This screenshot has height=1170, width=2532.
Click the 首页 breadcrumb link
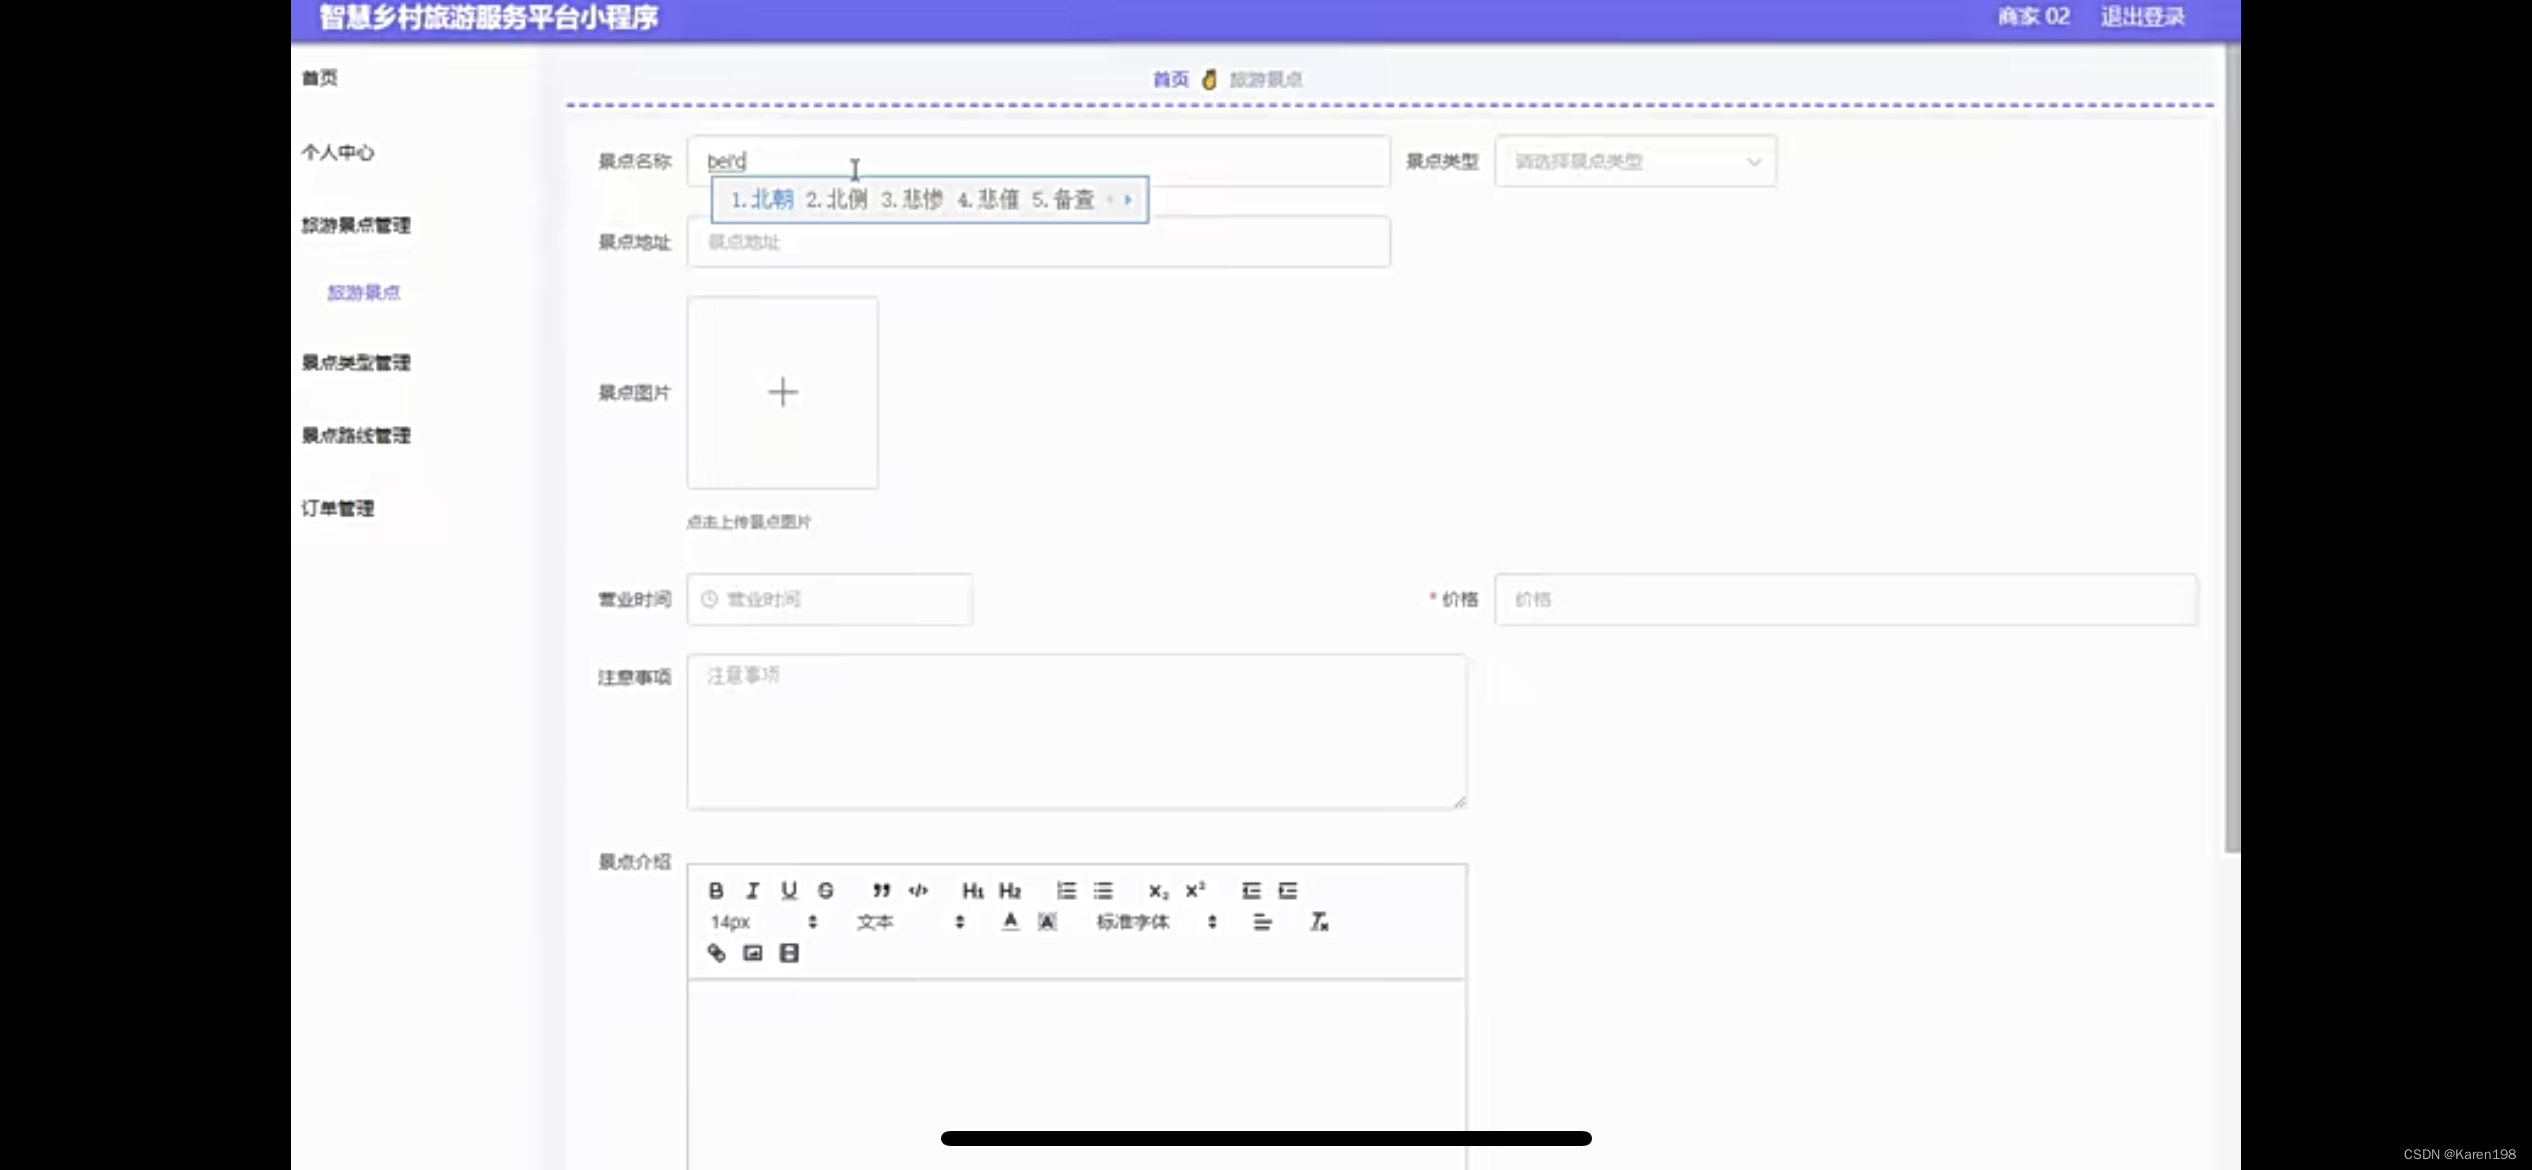(x=1171, y=79)
